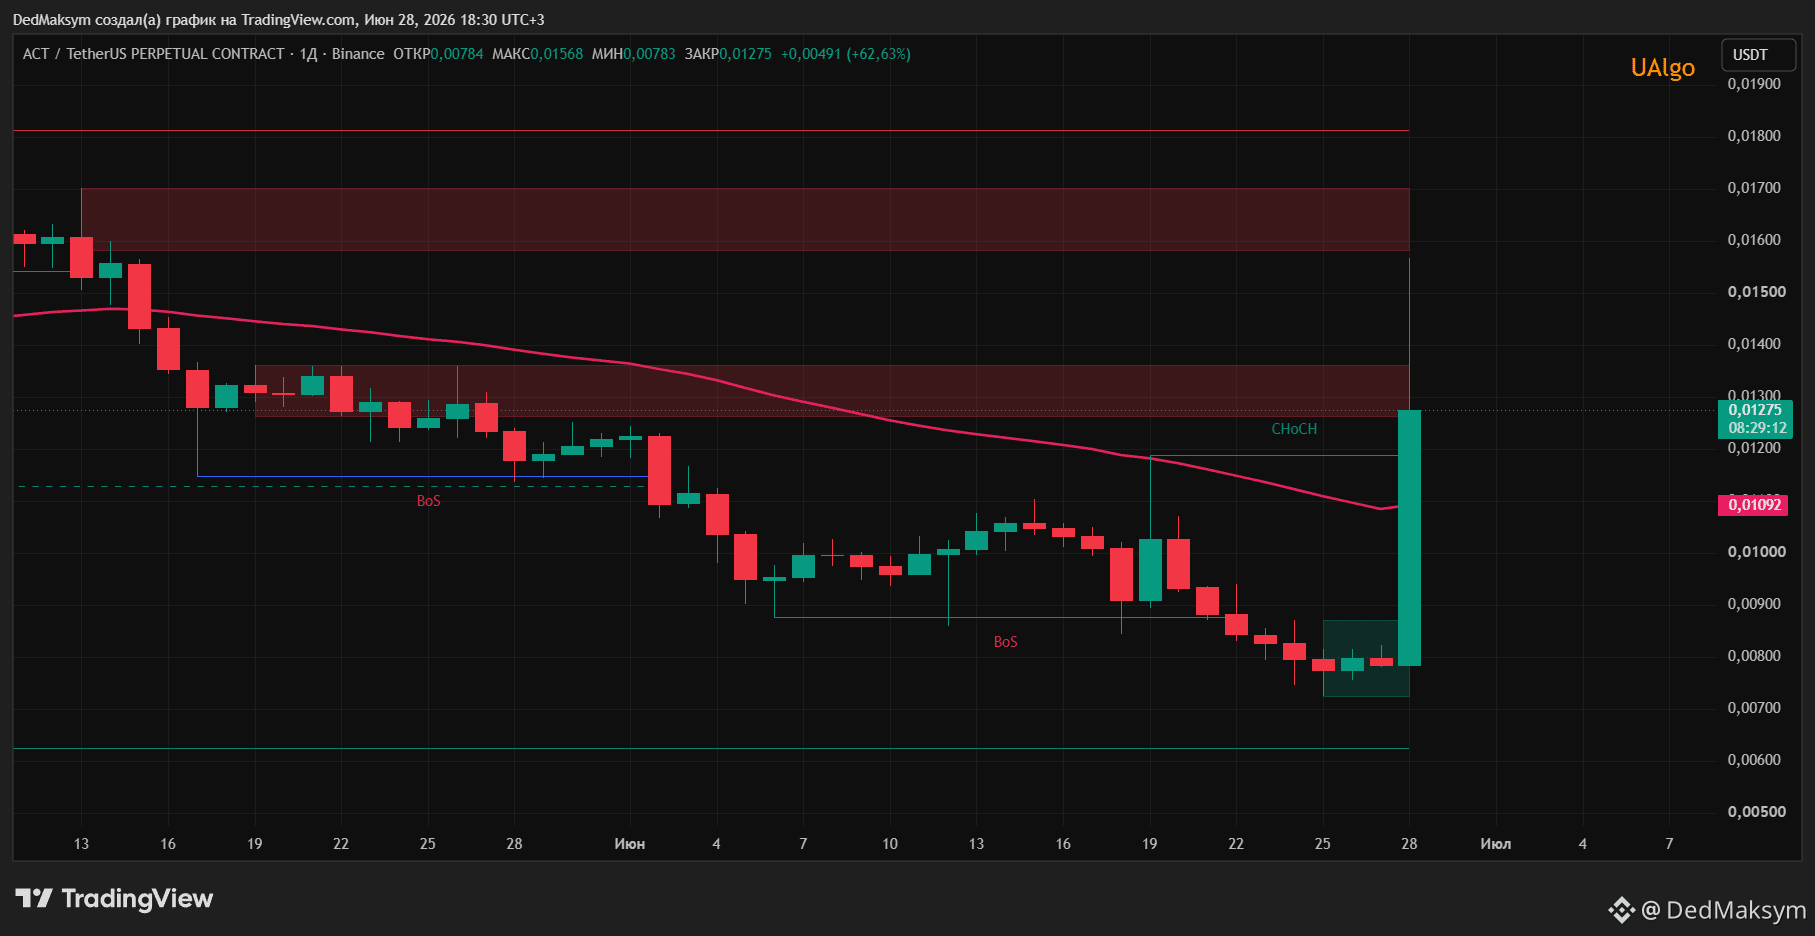Viewport: 1815px width, 936px height.
Task: Click the ACT / TetherUS PERPETUAL CONTRACT title
Action: [154, 54]
